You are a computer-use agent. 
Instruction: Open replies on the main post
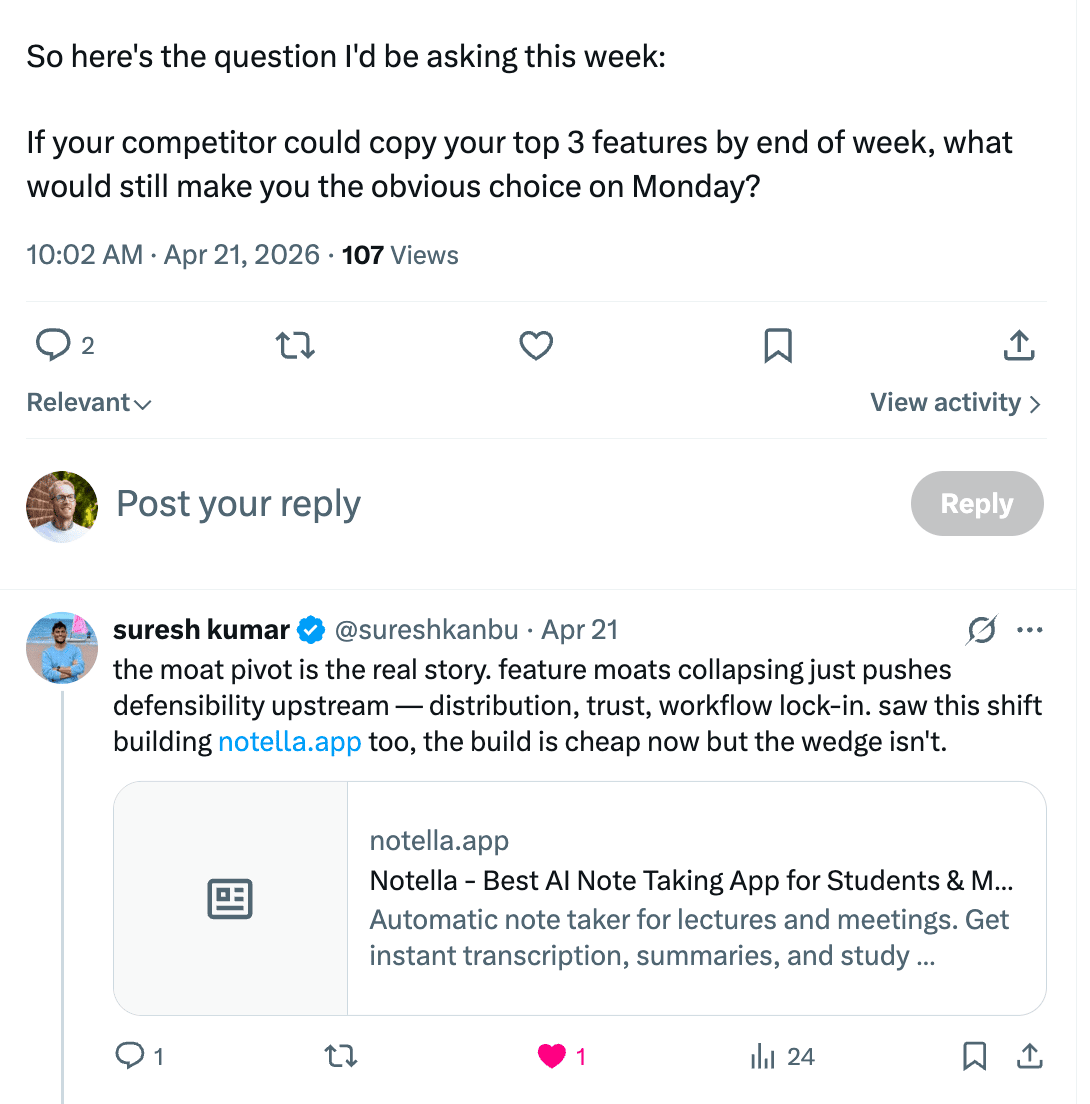click(x=52, y=346)
